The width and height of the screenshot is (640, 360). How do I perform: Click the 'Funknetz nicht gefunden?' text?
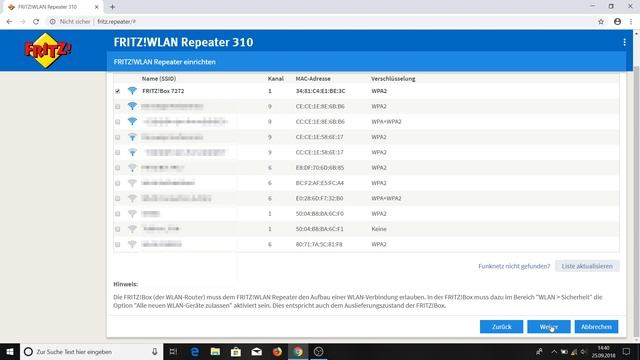(514, 266)
